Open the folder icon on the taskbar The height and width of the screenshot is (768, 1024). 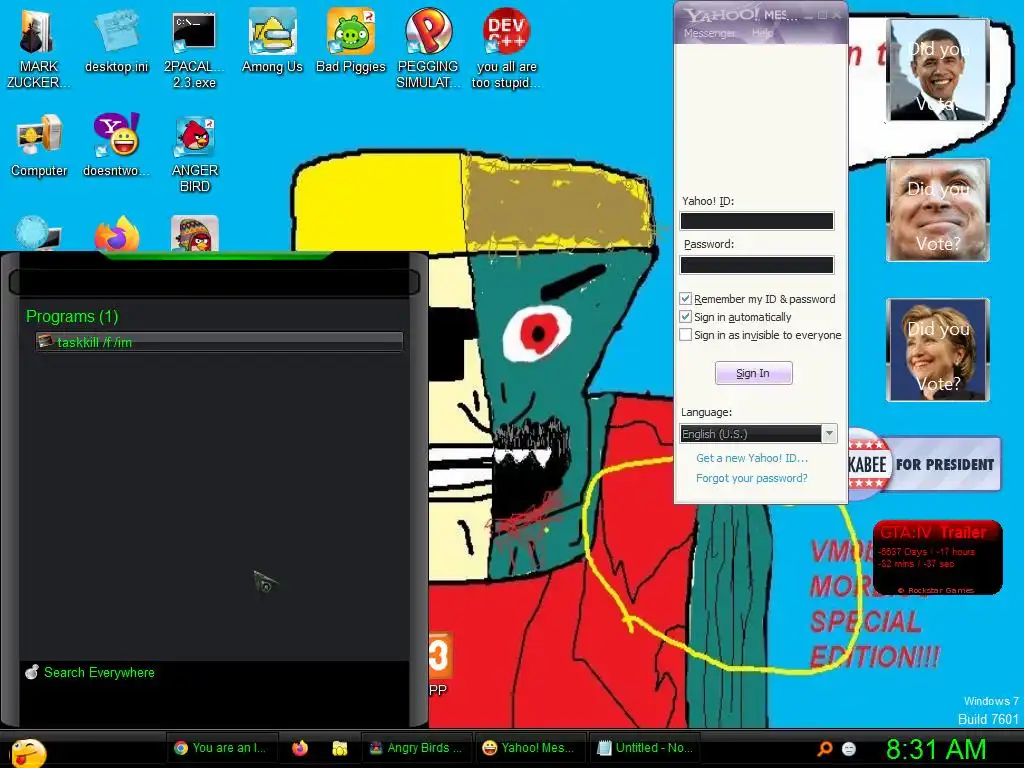coord(339,748)
